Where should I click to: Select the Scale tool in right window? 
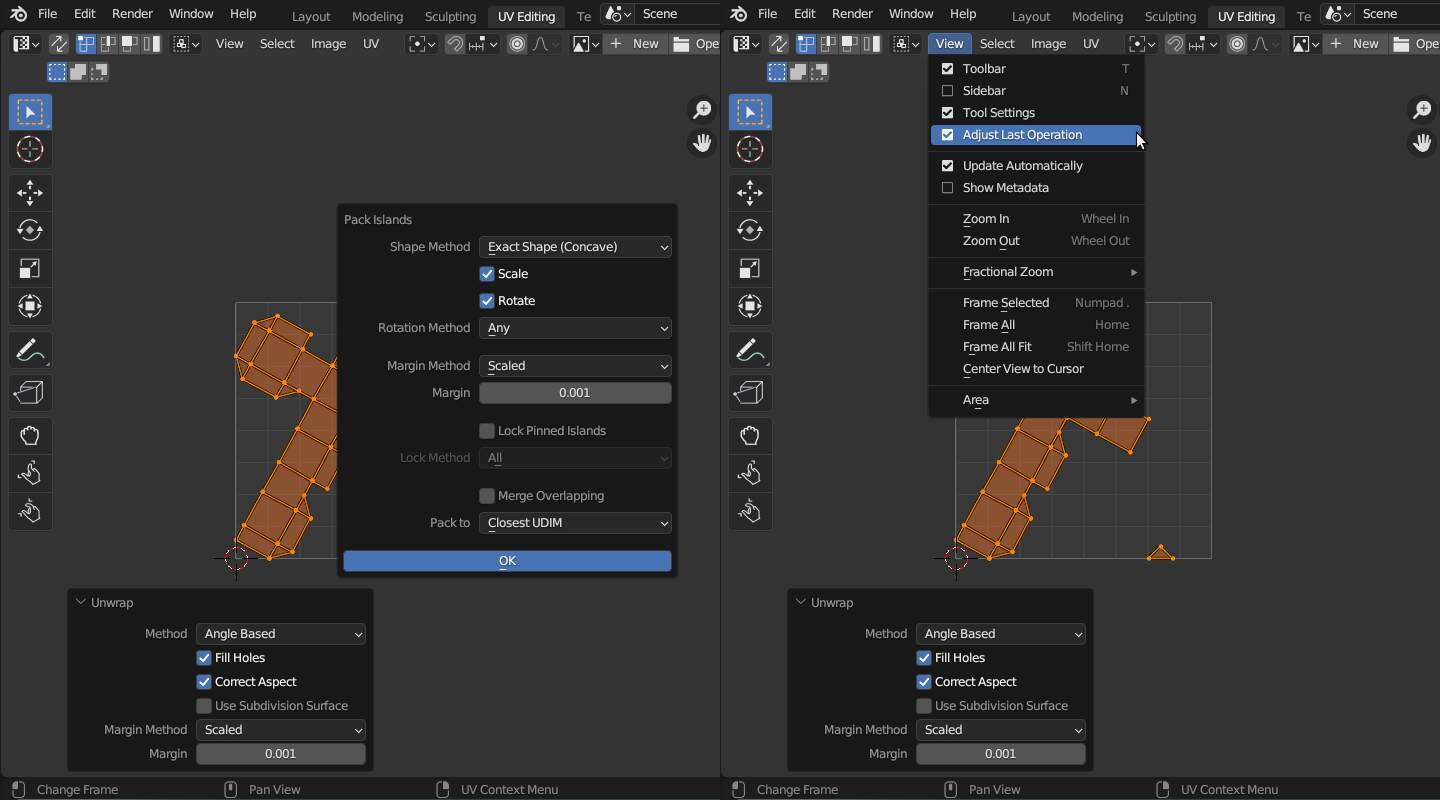[750, 269]
